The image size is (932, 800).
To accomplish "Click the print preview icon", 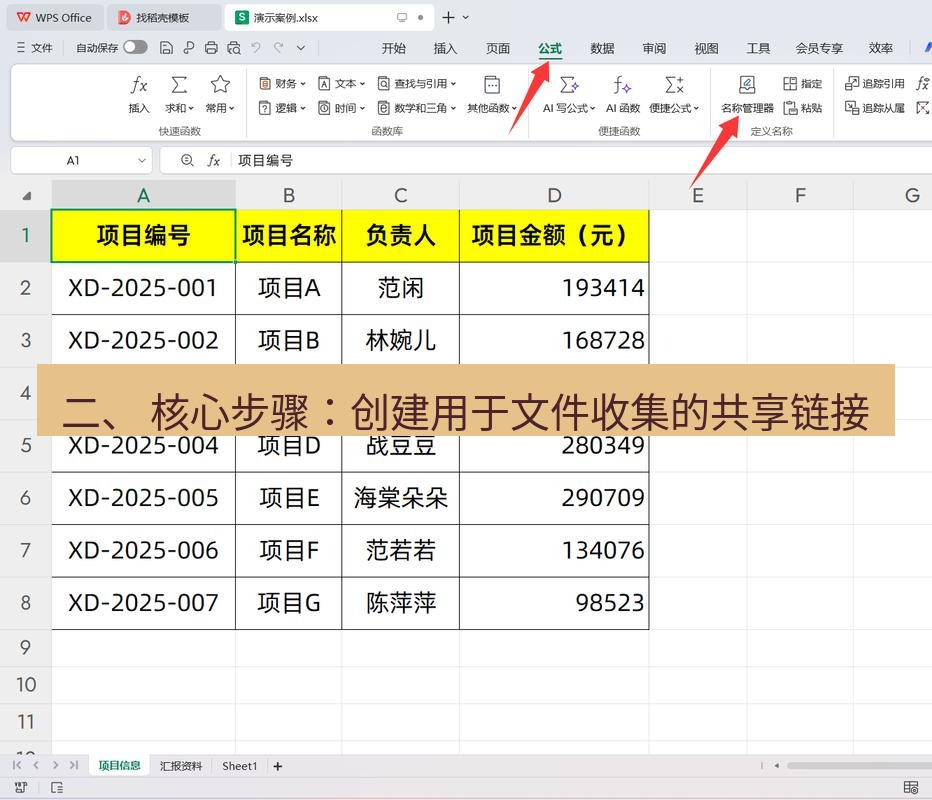I will 234,48.
